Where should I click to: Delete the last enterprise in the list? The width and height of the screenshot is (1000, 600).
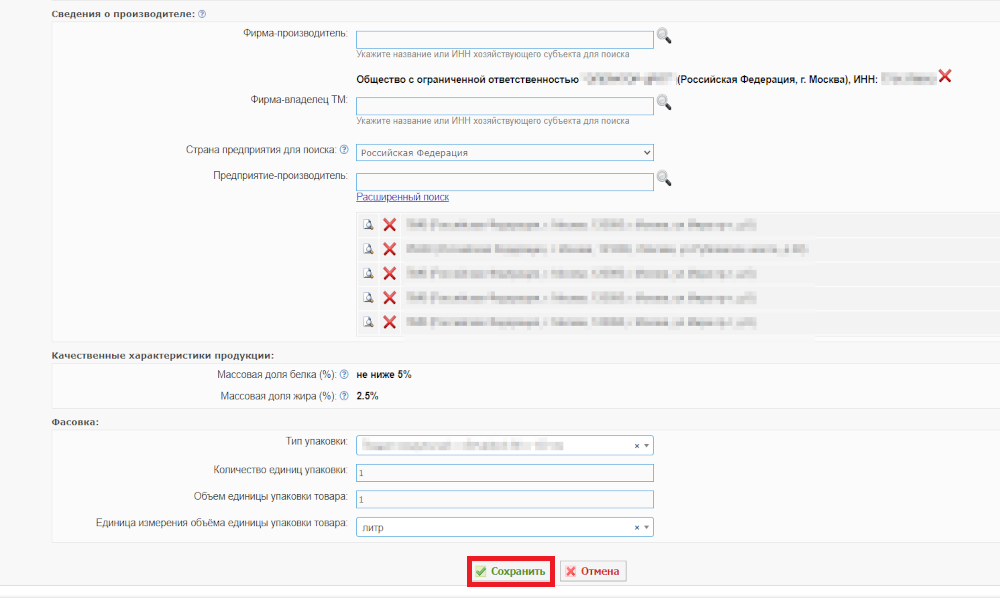point(389,322)
